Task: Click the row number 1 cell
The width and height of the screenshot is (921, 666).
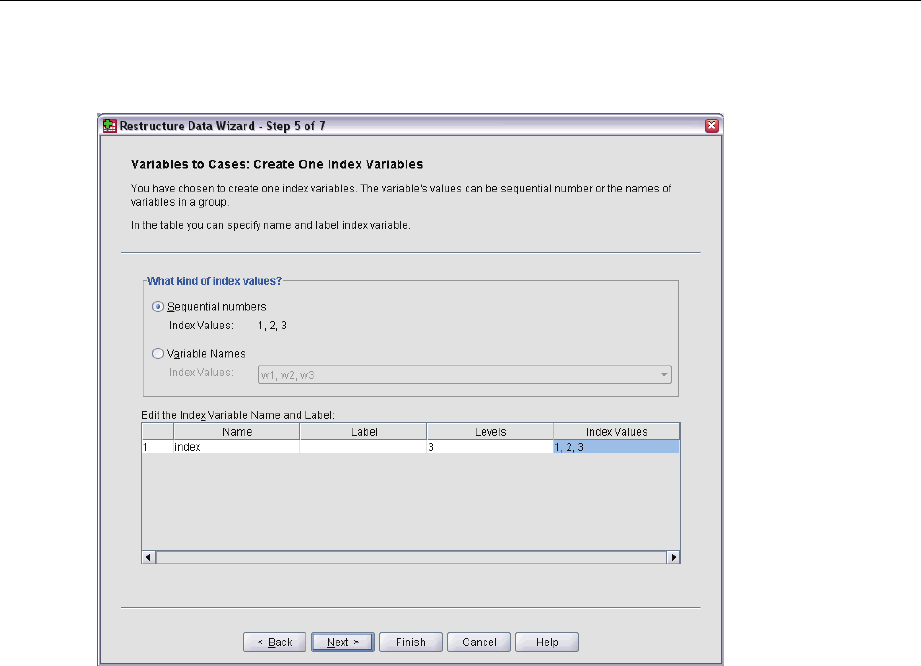Action: click(157, 447)
